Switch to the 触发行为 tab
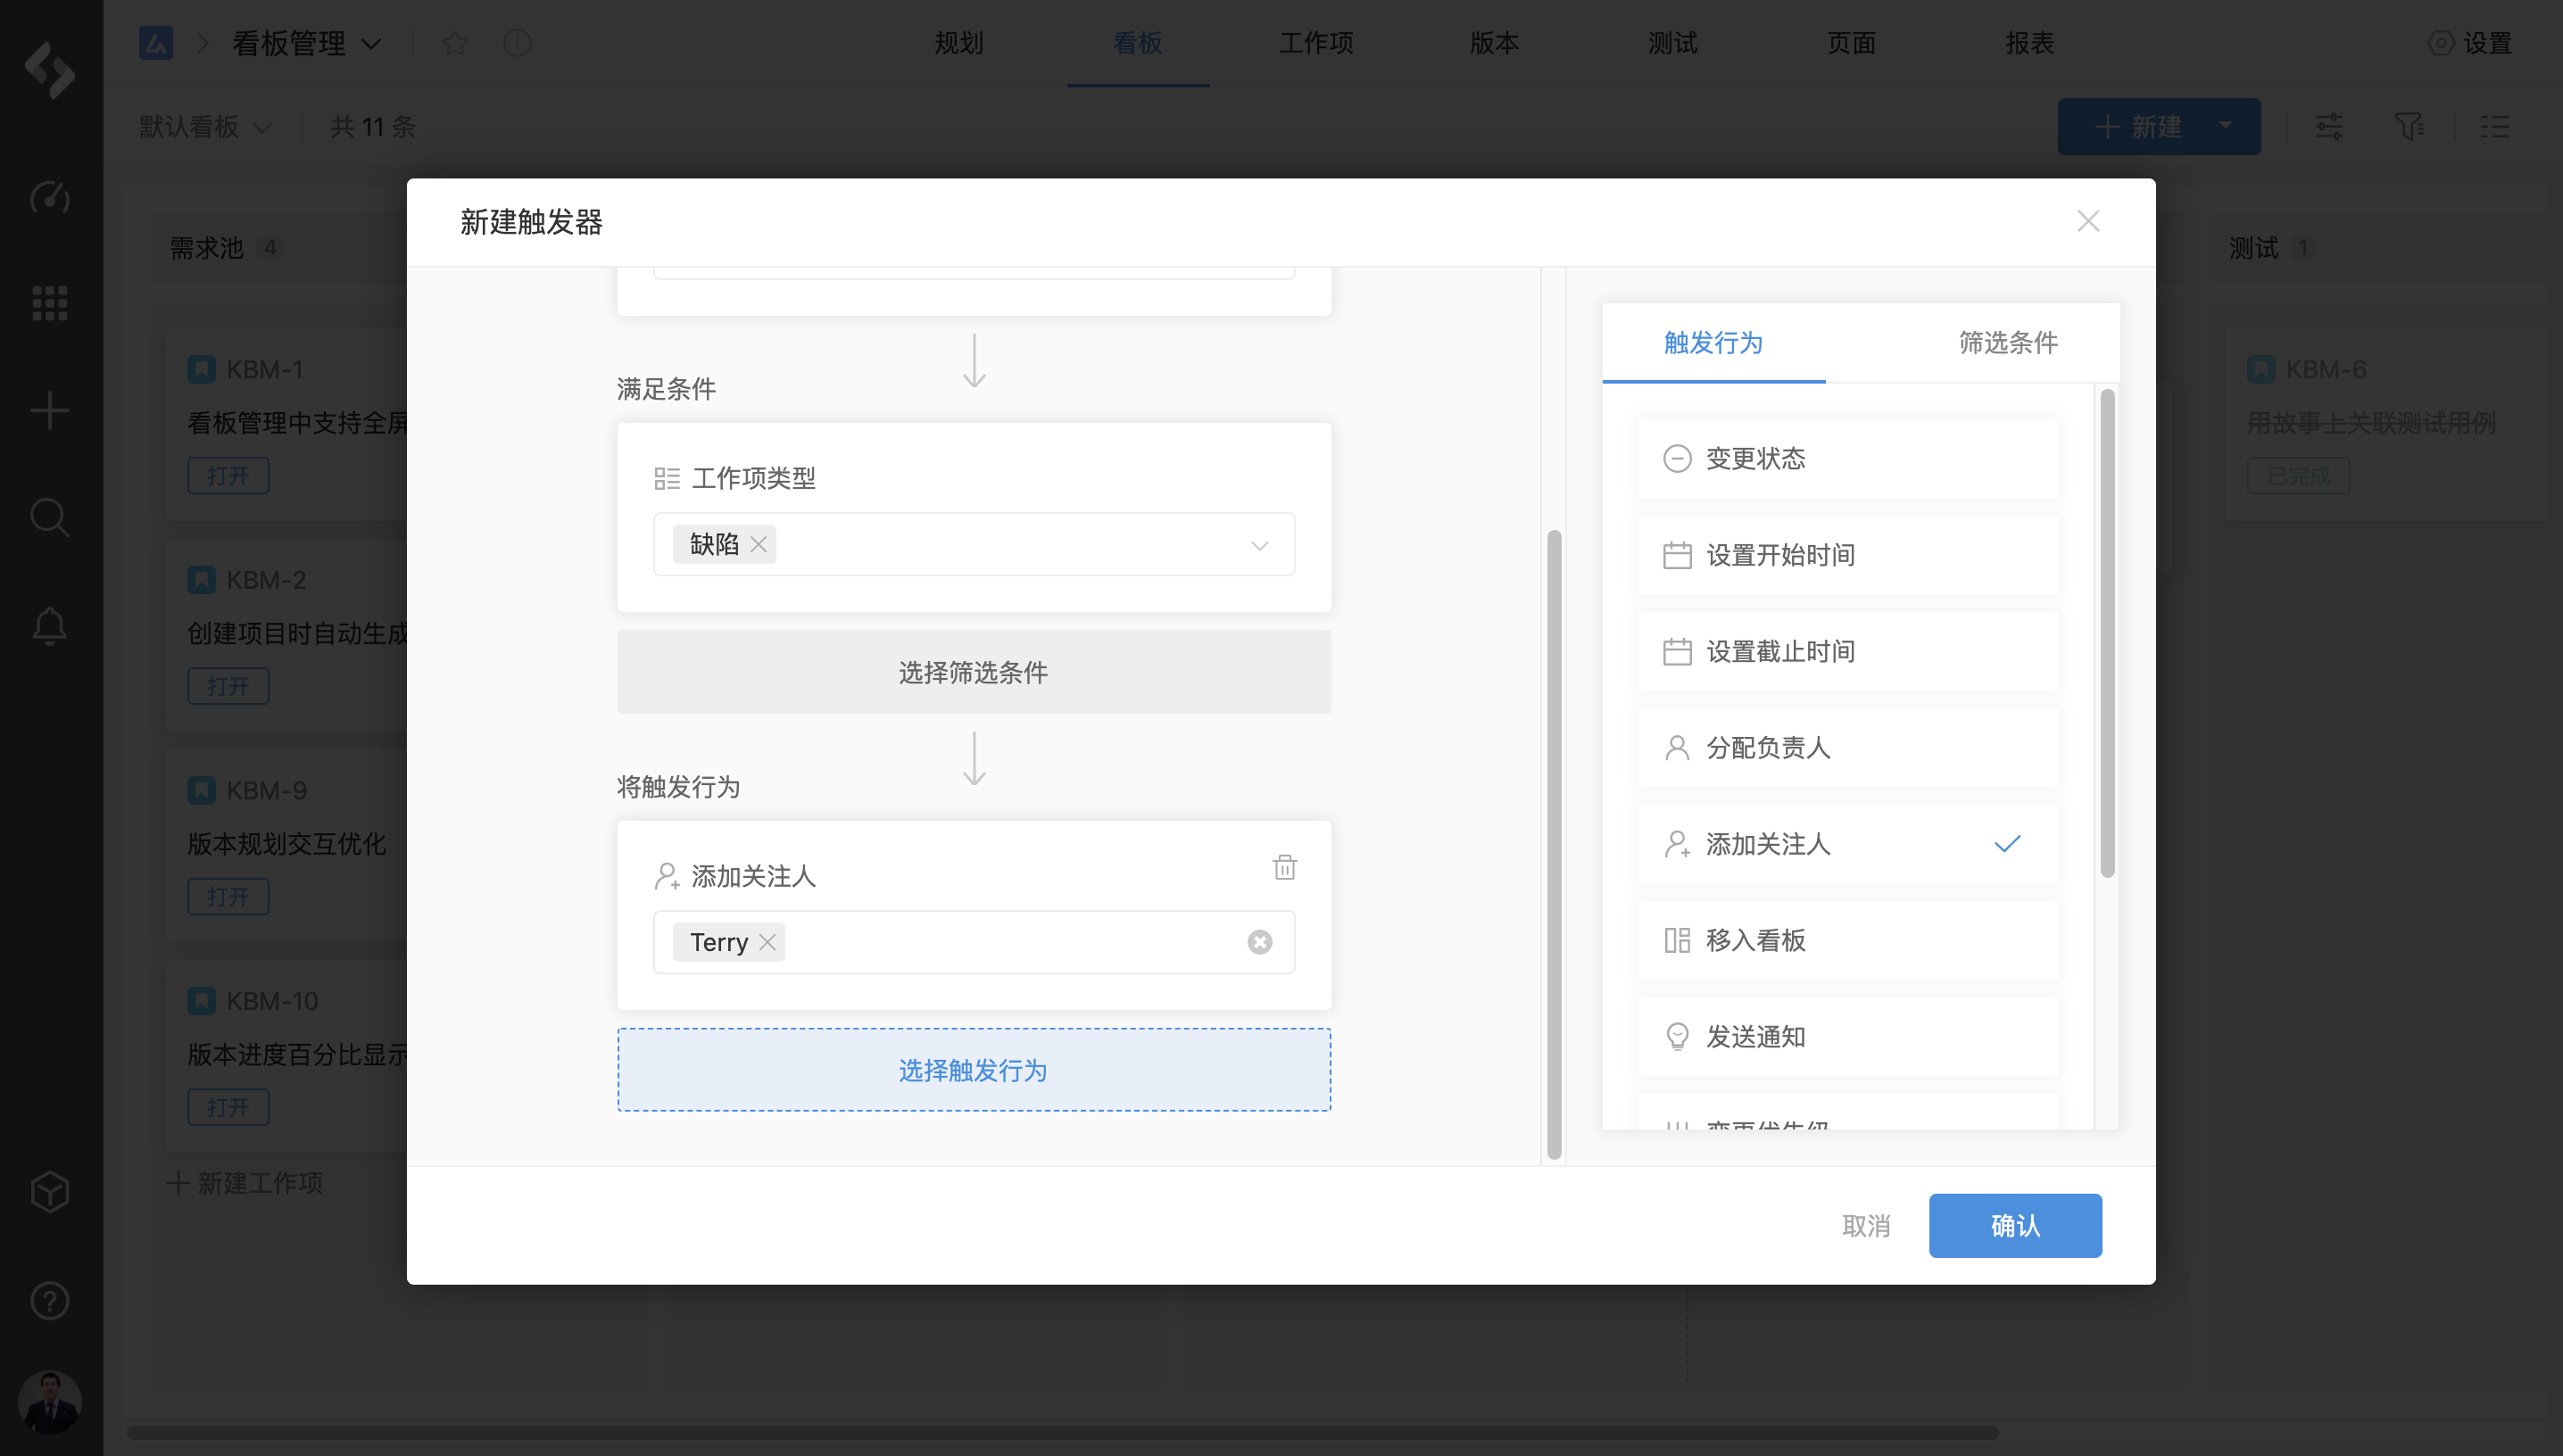Screen dimensions: 2563x1456 [1712, 343]
